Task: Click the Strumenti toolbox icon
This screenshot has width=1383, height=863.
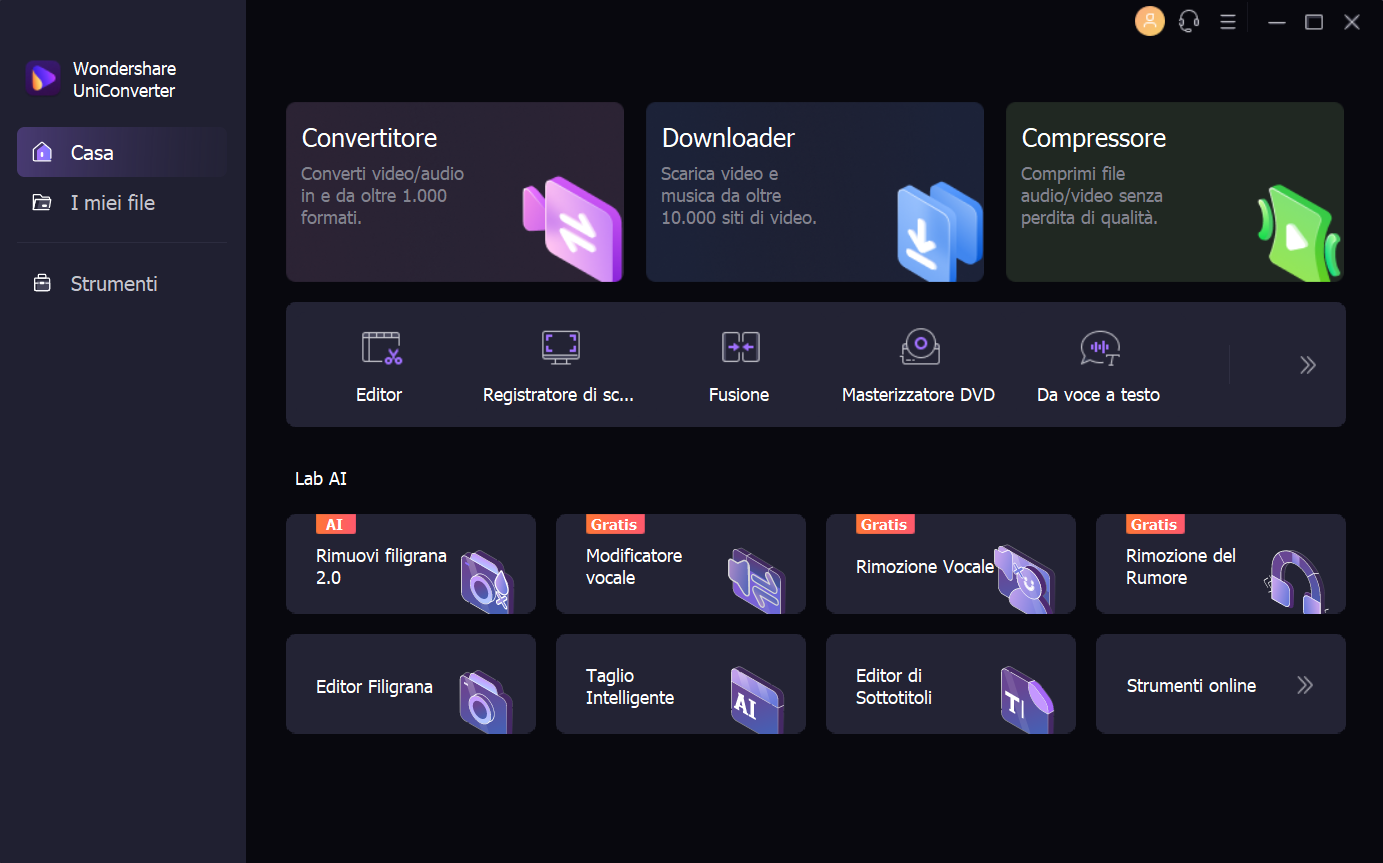Action: pyautogui.click(x=42, y=283)
